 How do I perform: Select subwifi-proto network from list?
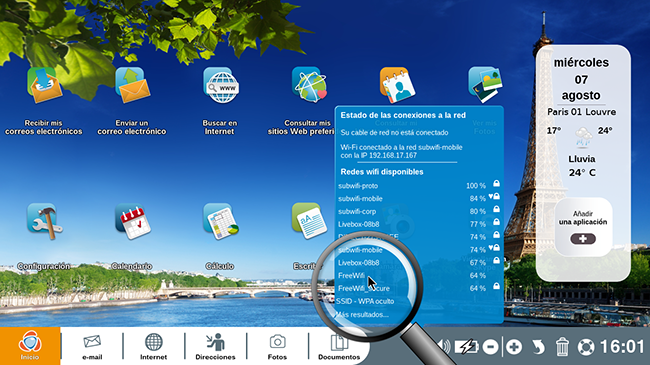coord(419,185)
